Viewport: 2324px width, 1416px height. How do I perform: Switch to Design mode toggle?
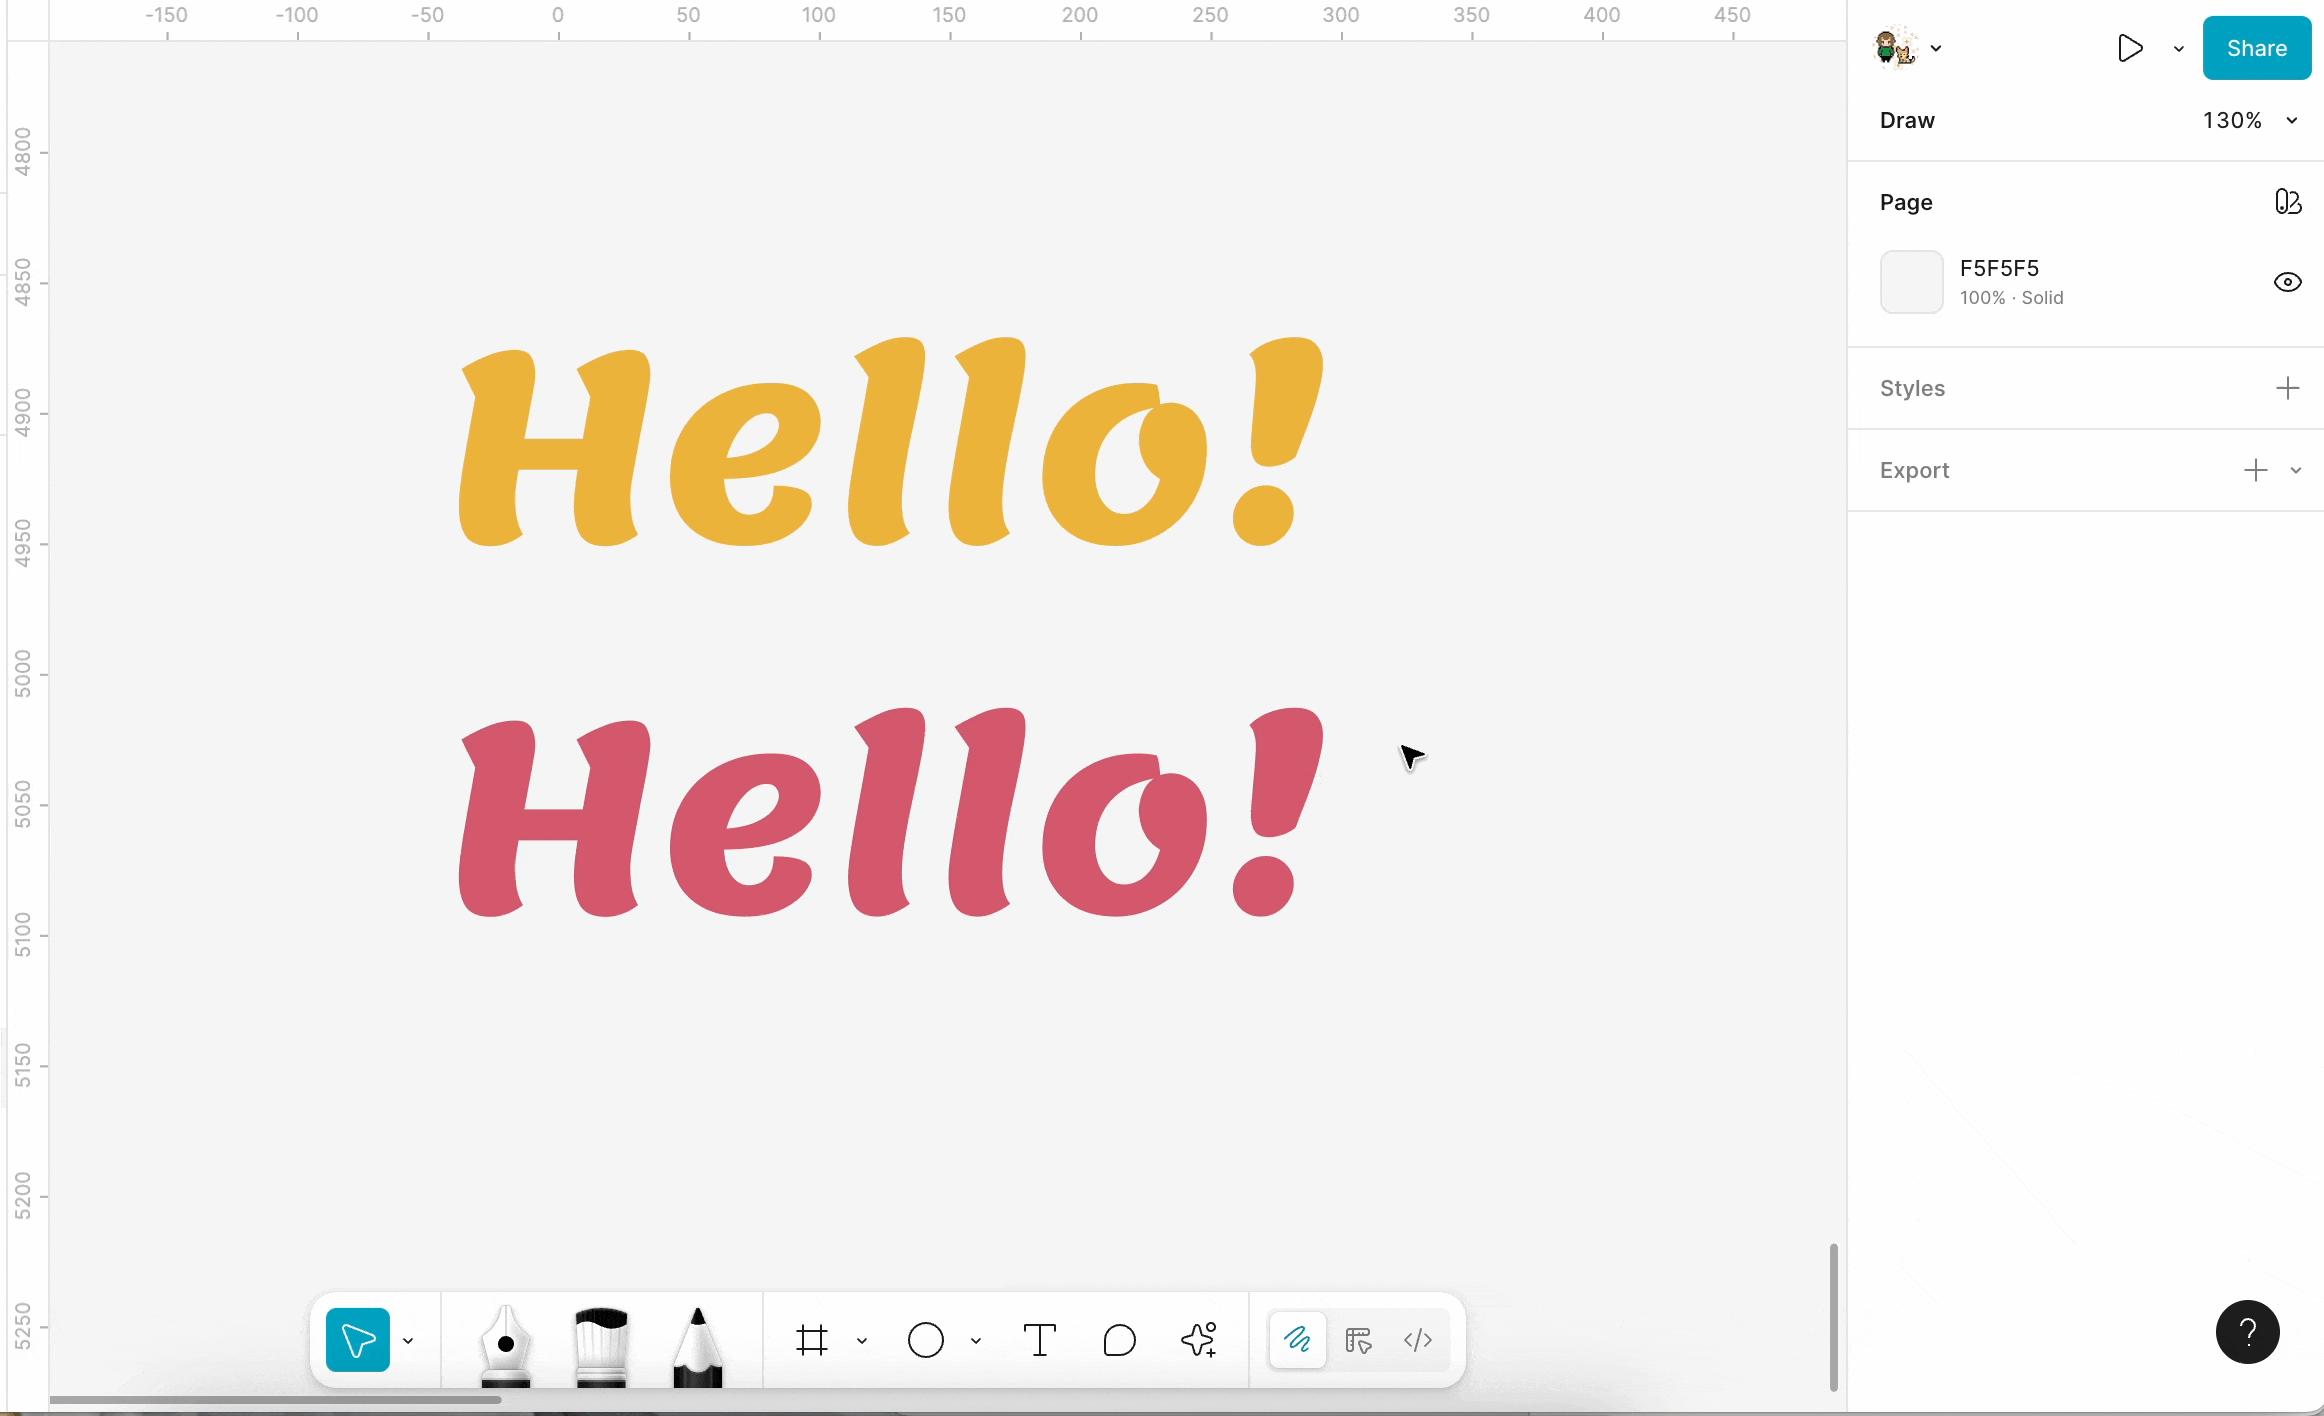[1358, 1340]
